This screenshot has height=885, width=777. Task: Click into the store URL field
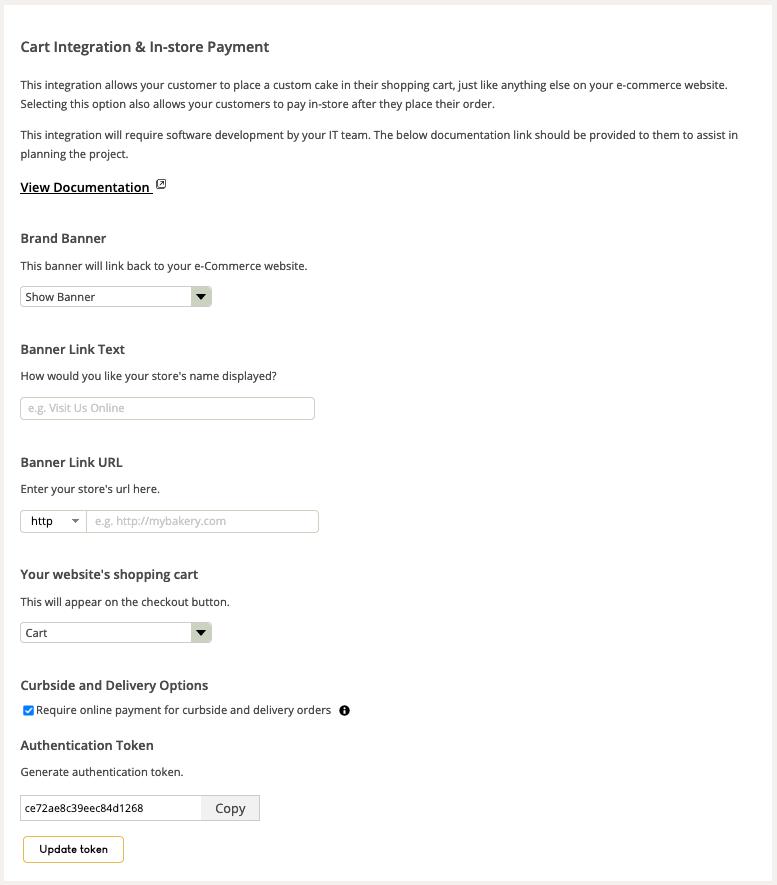click(x=202, y=521)
